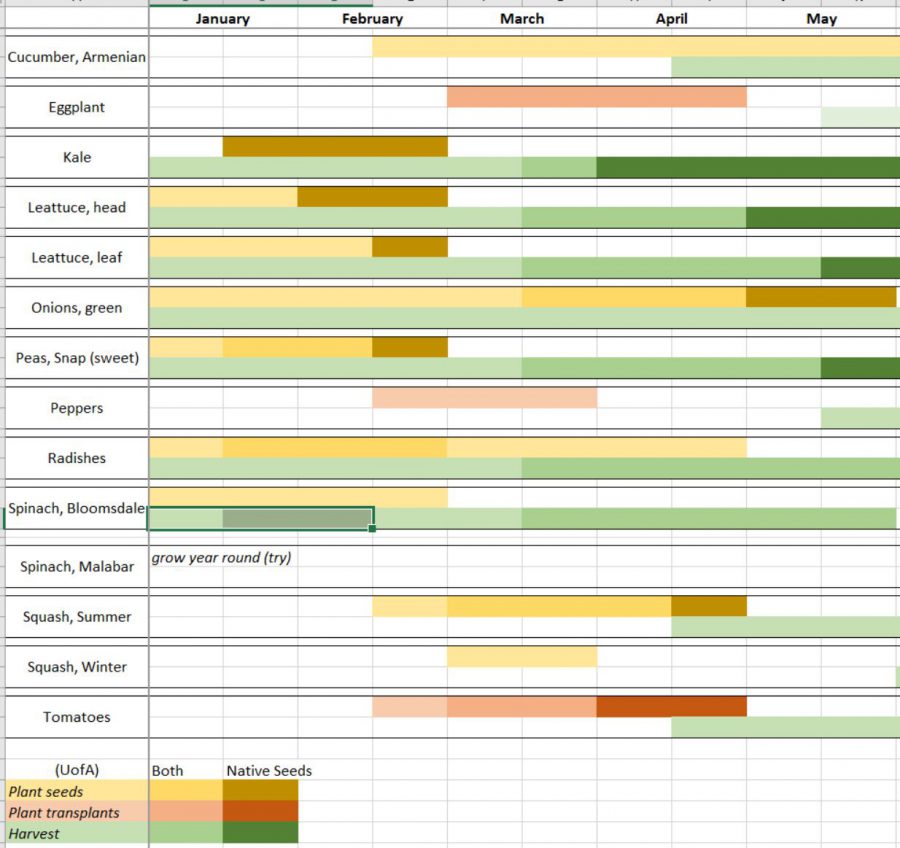Click the Eggplant row label cell
The width and height of the screenshot is (900, 848).
(x=77, y=107)
